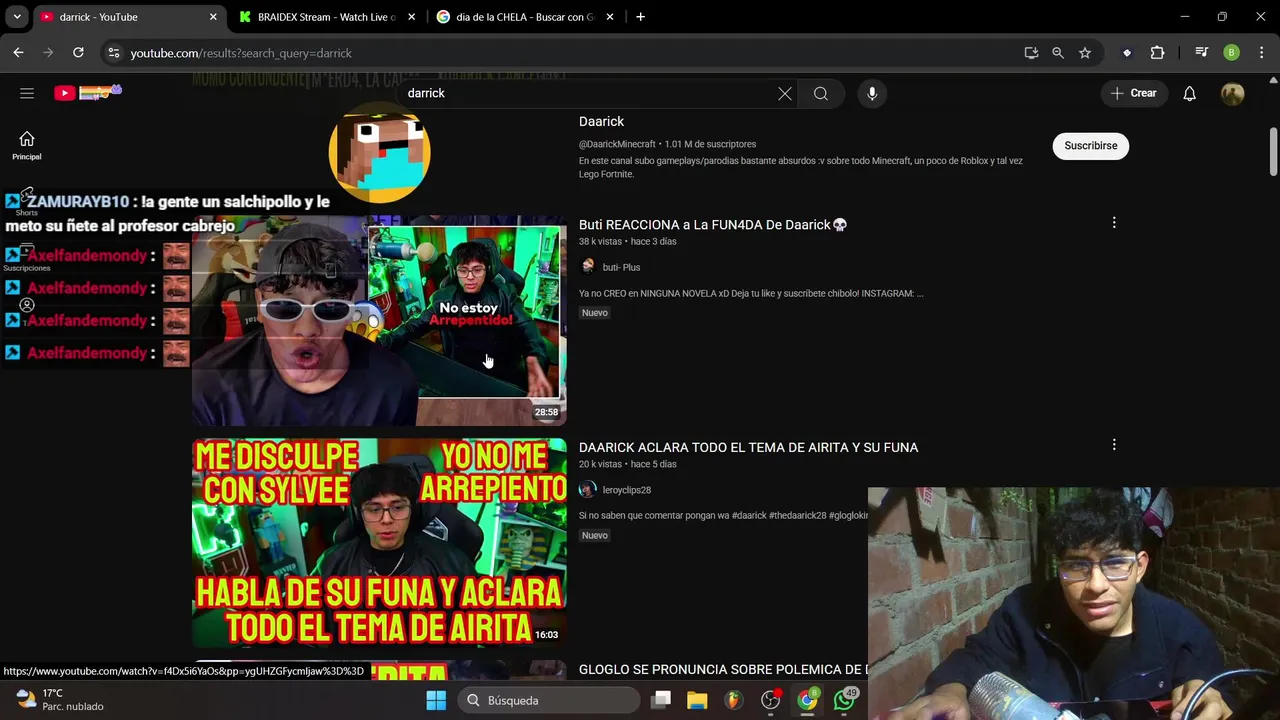
Task: Open notifications bell
Action: pyautogui.click(x=1189, y=93)
